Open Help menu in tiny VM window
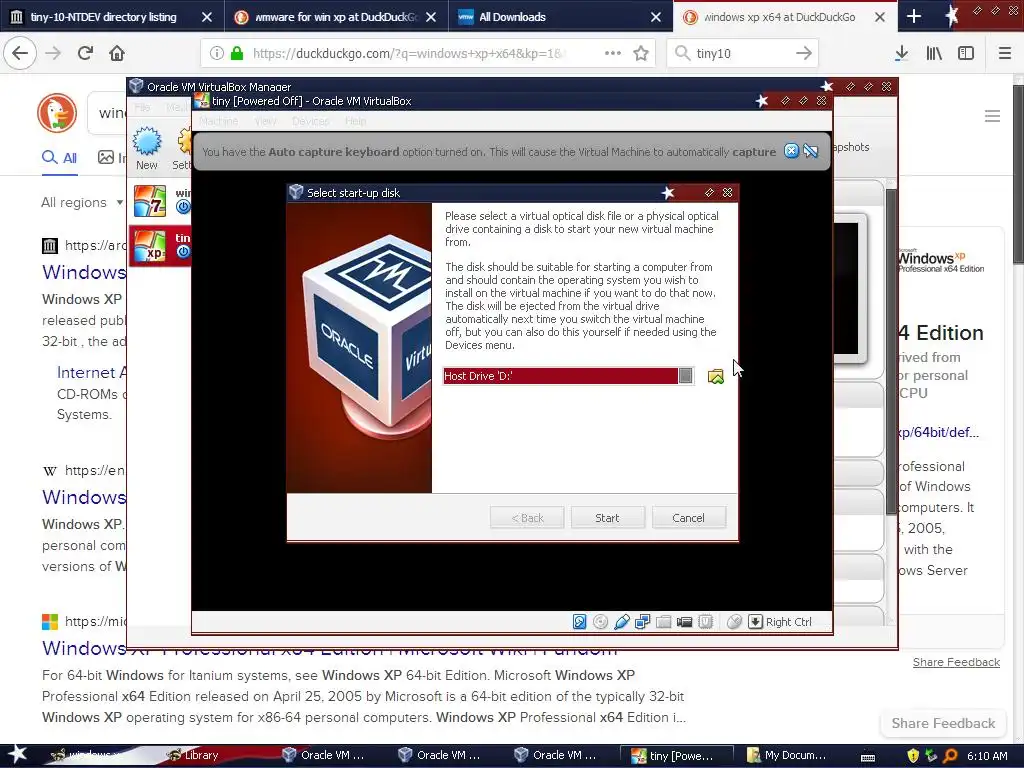Image resolution: width=1024 pixels, height=768 pixels. click(x=356, y=121)
